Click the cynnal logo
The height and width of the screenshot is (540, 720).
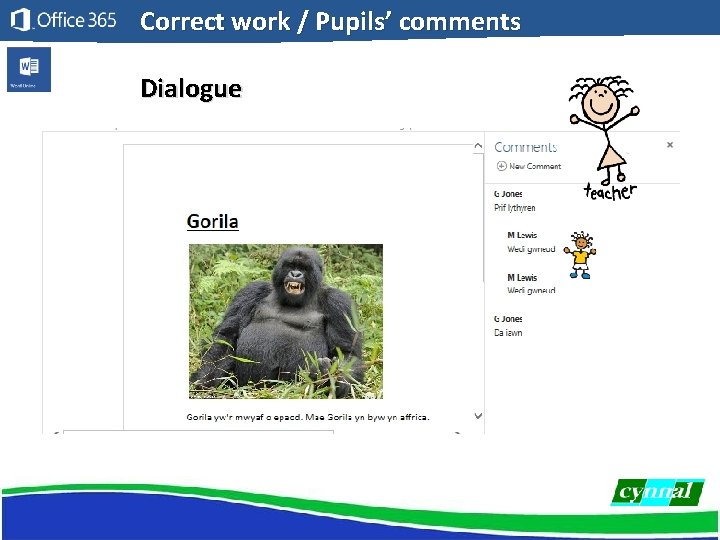tap(657, 492)
